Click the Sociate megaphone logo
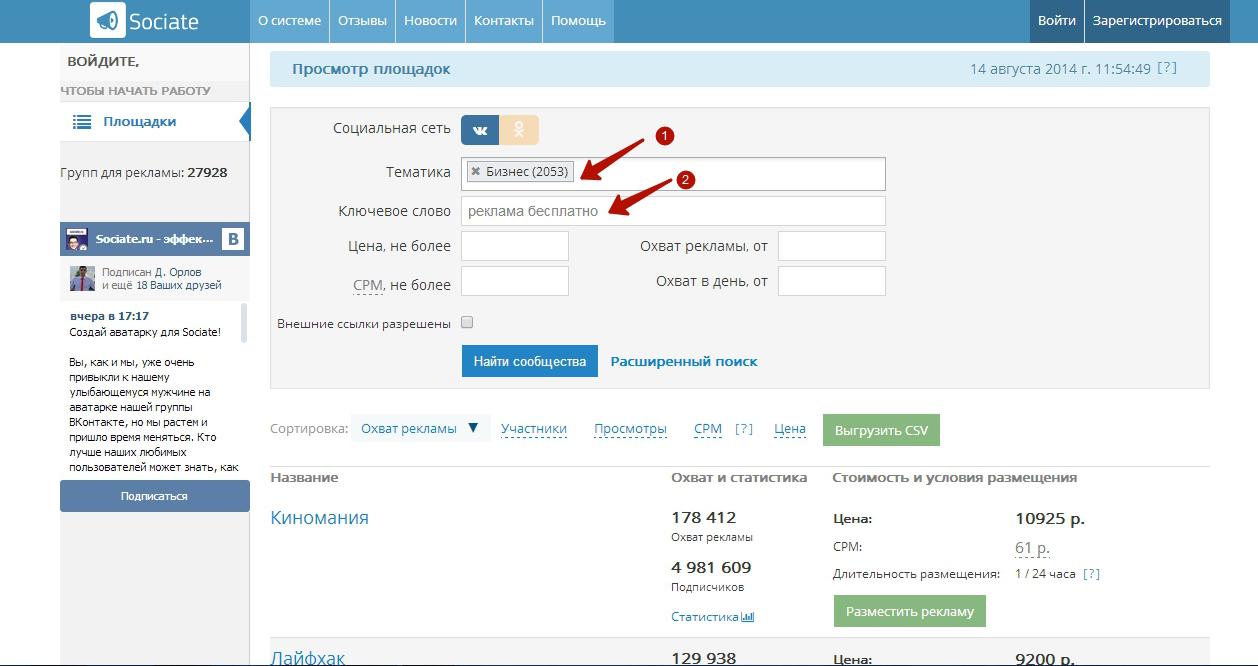 pos(108,20)
